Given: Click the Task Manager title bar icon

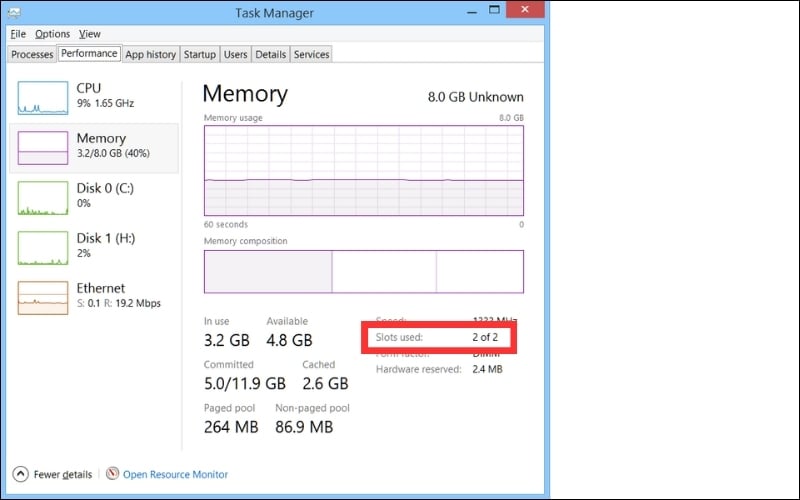Looking at the screenshot, I should [14, 13].
